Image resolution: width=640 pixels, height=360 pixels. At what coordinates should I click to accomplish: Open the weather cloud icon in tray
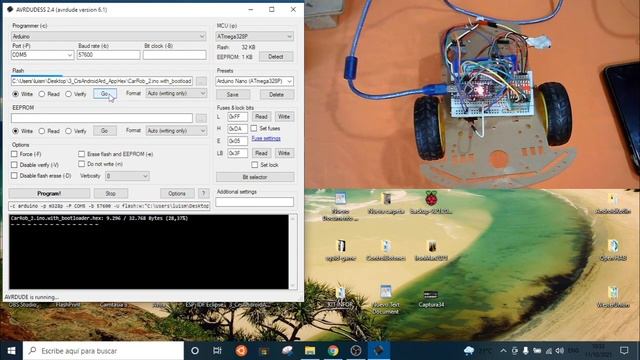(x=469, y=351)
